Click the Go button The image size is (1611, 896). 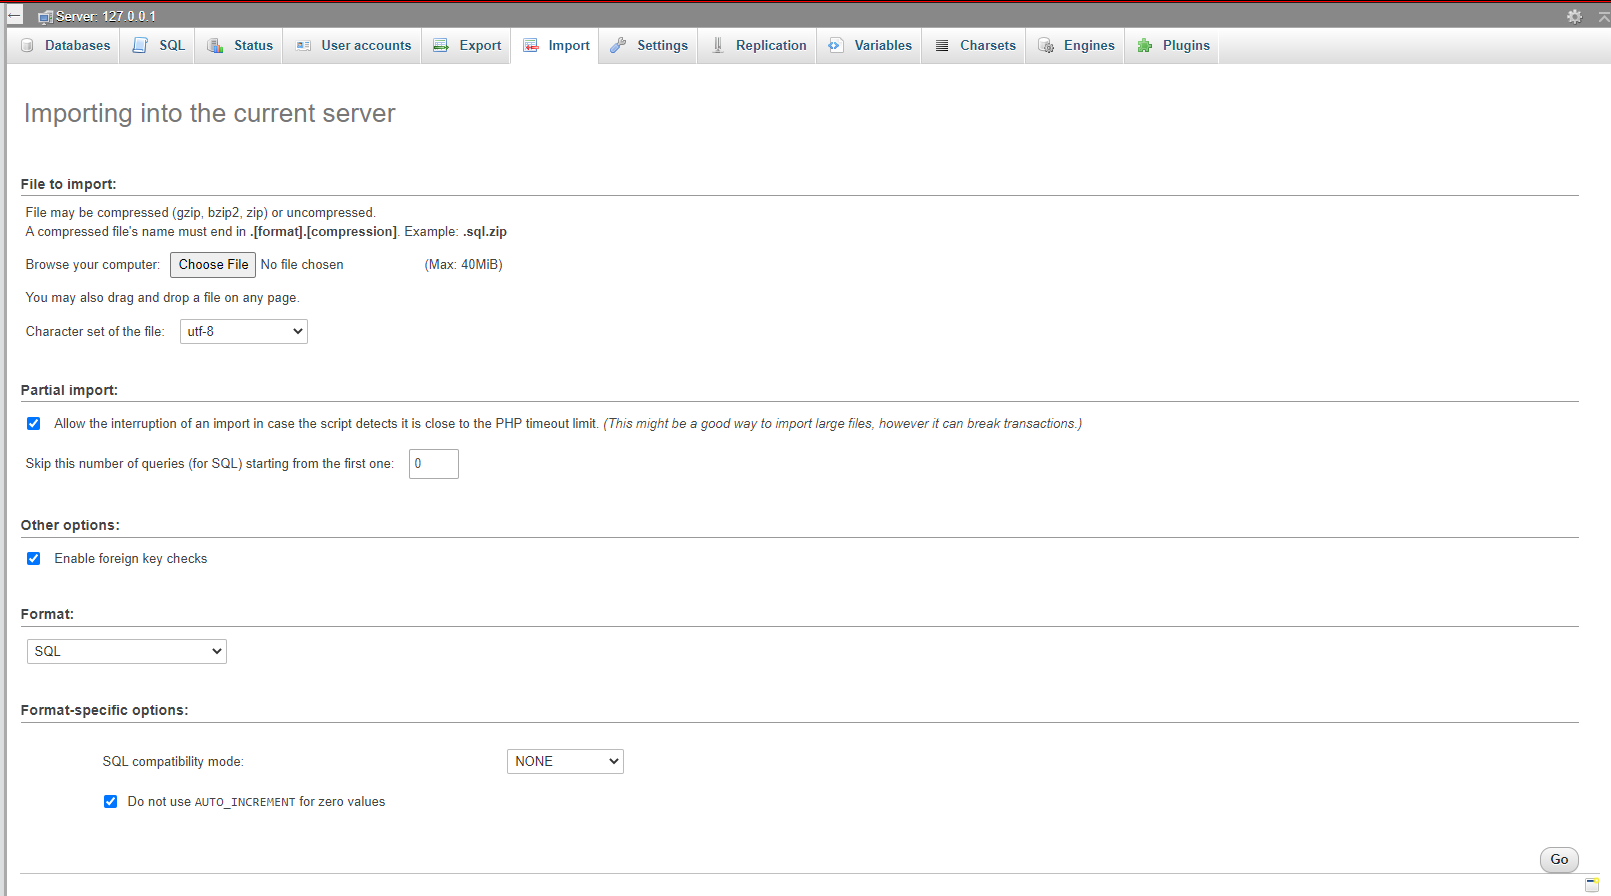(1558, 860)
